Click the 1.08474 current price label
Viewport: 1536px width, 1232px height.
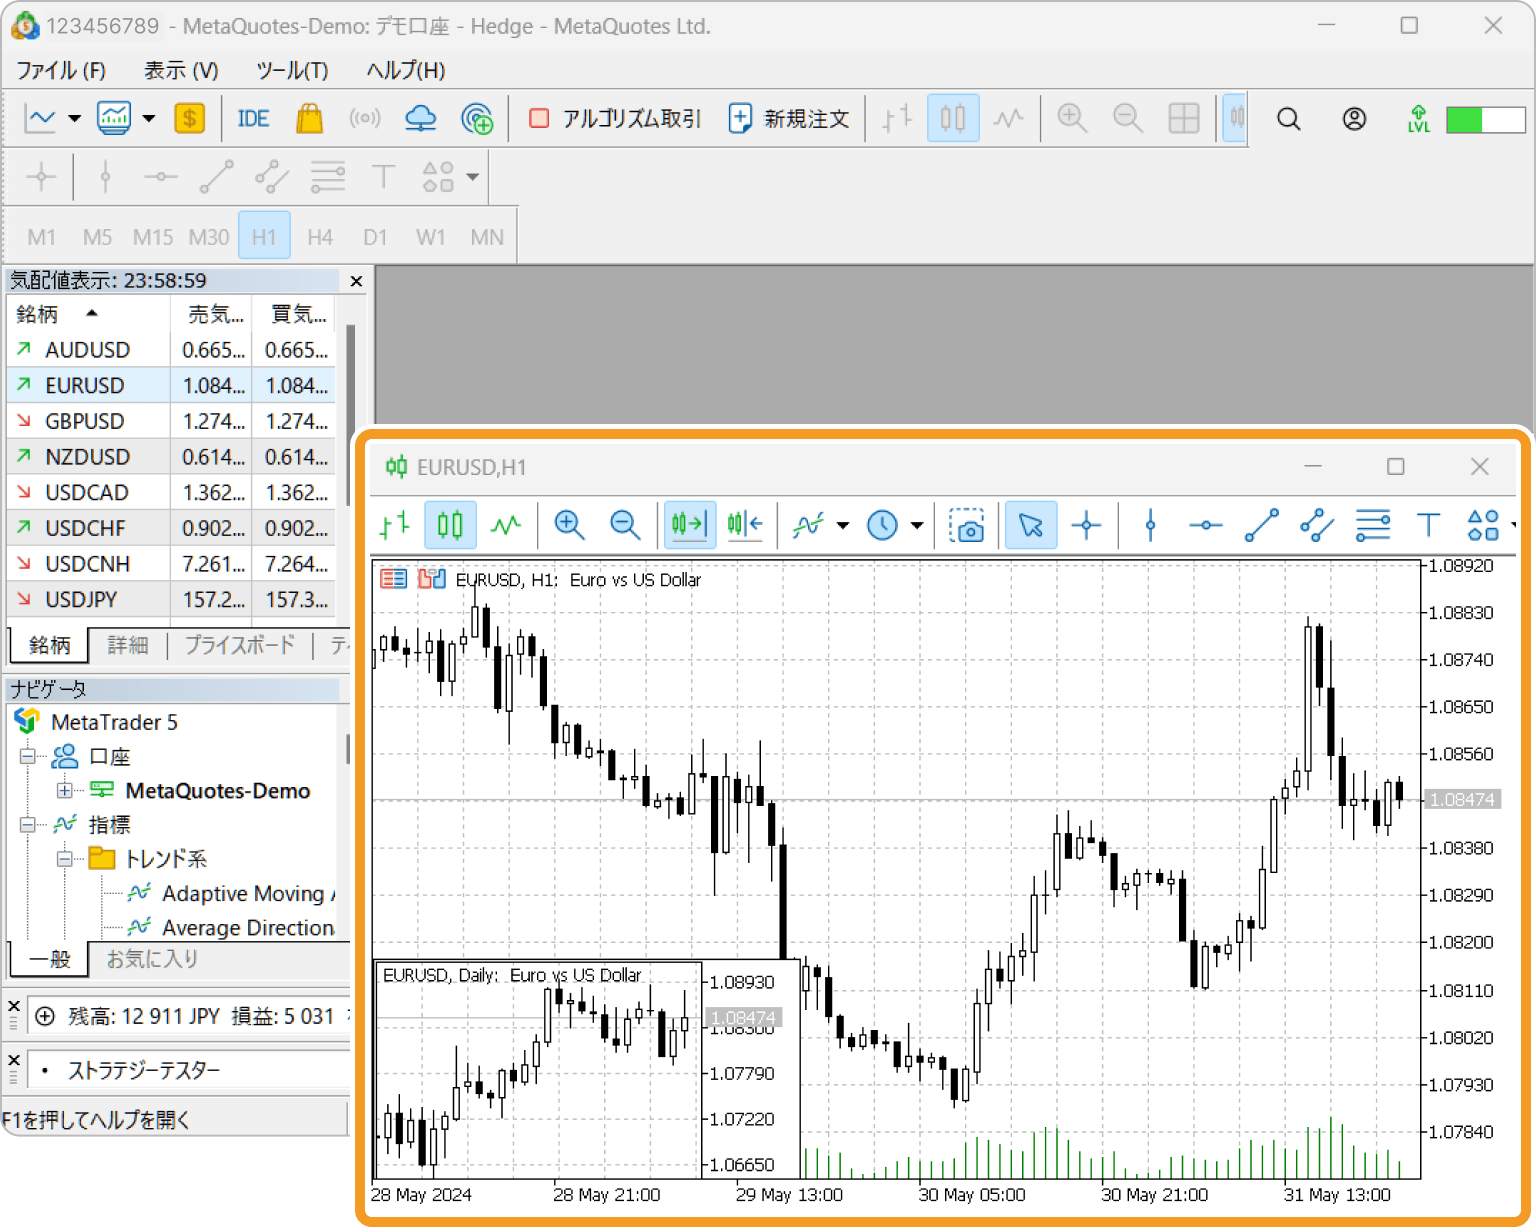pyautogui.click(x=1462, y=800)
